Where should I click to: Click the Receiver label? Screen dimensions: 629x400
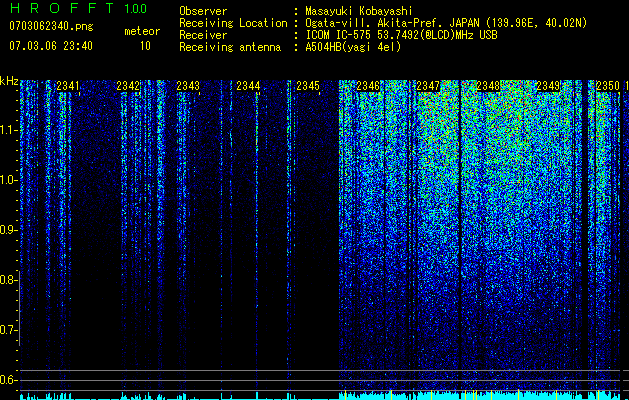203,35
